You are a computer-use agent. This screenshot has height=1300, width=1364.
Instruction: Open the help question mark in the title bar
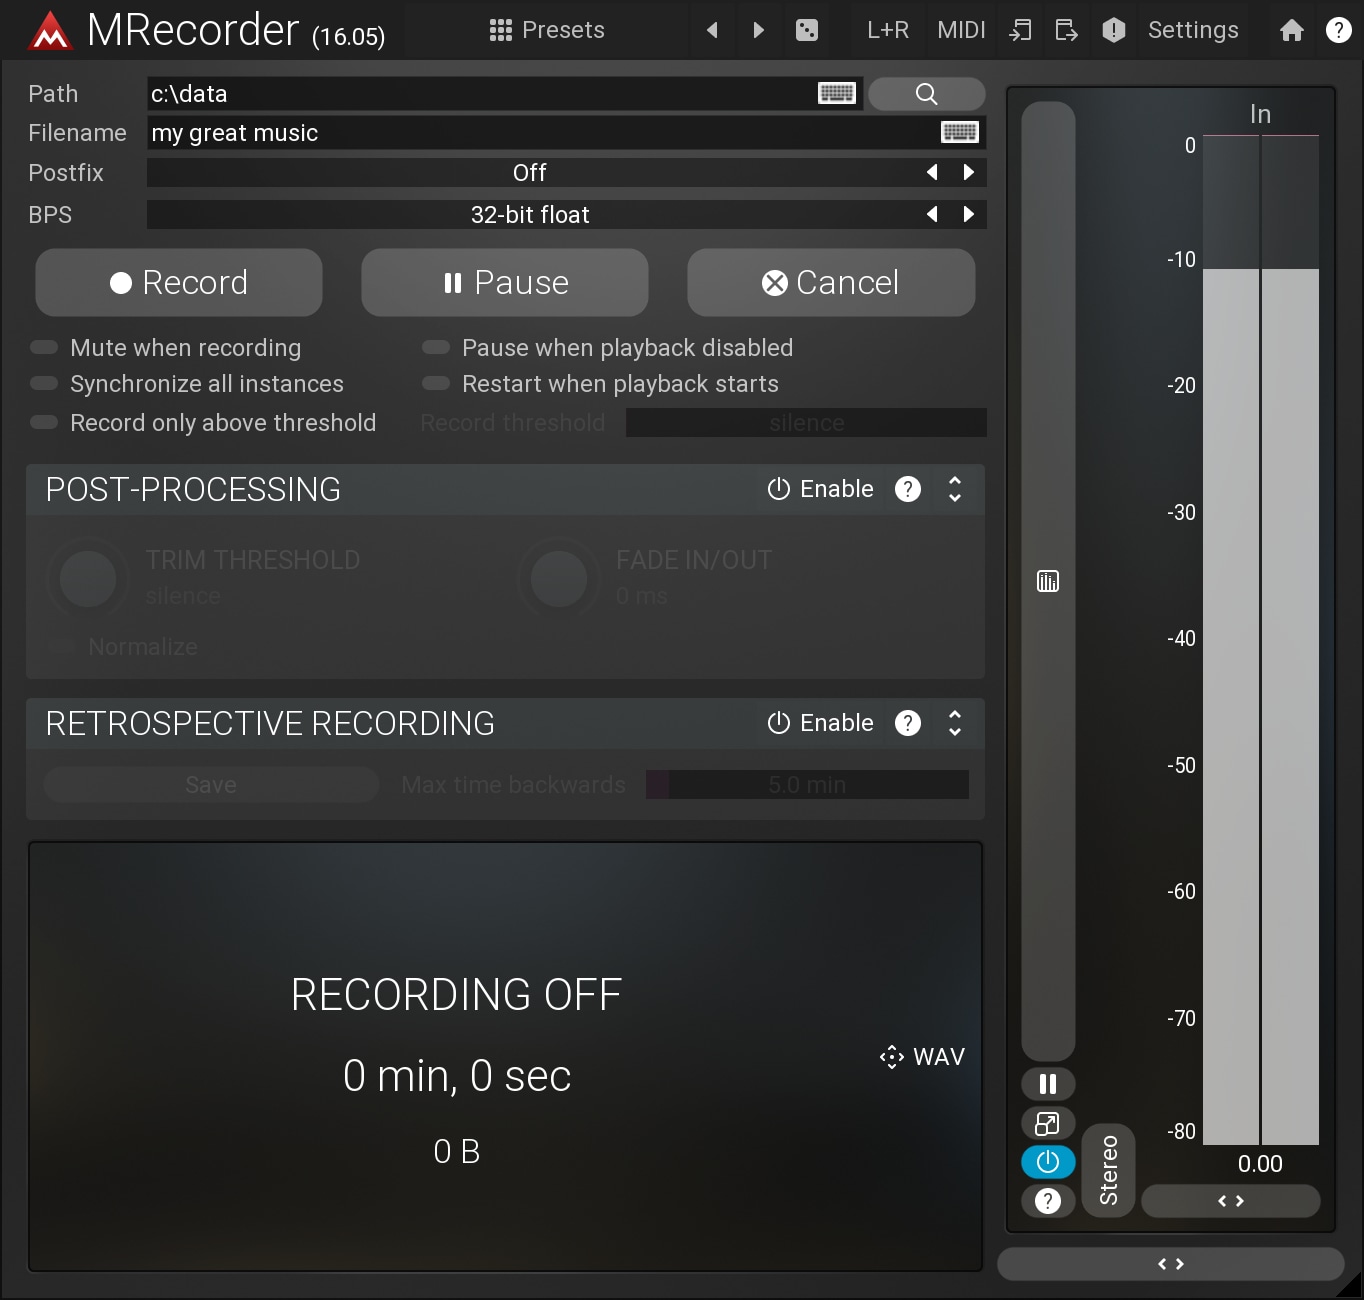point(1339,30)
